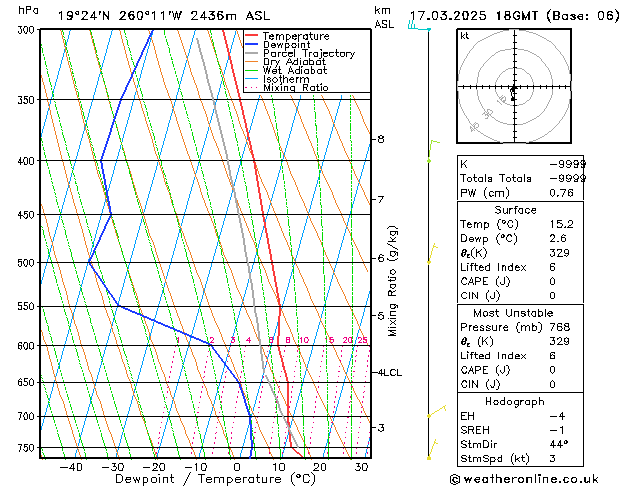The height and width of the screenshot is (486, 629).
Task: Click the SREH value -1
Action: (x=557, y=430)
